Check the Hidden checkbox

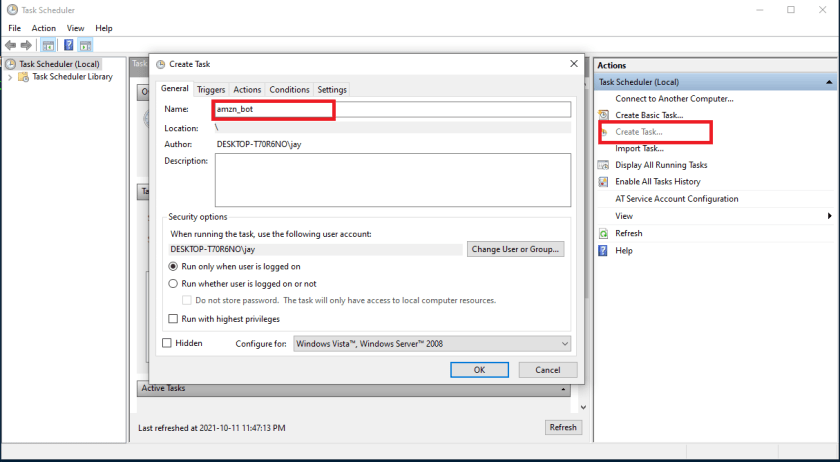167,343
